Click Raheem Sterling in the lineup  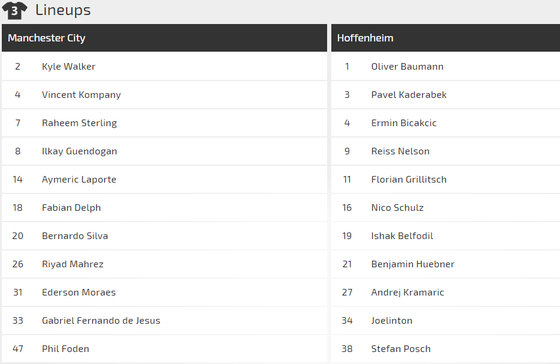coord(79,123)
